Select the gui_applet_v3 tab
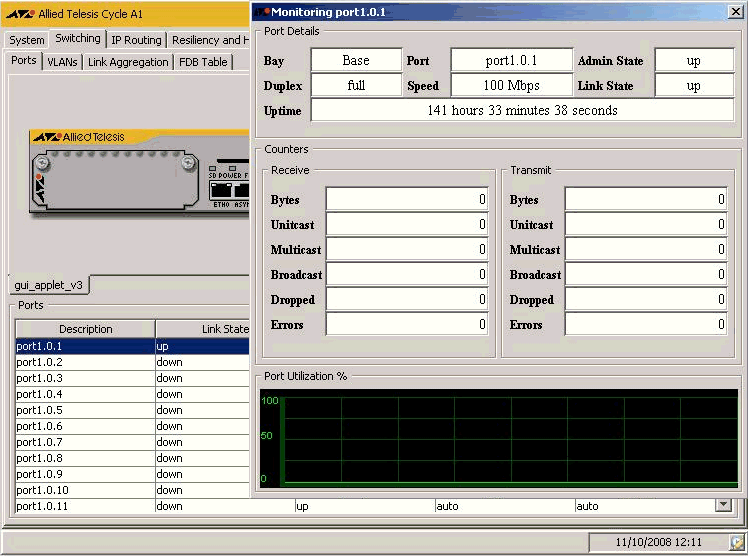The height and width of the screenshot is (556, 748). pos(48,285)
